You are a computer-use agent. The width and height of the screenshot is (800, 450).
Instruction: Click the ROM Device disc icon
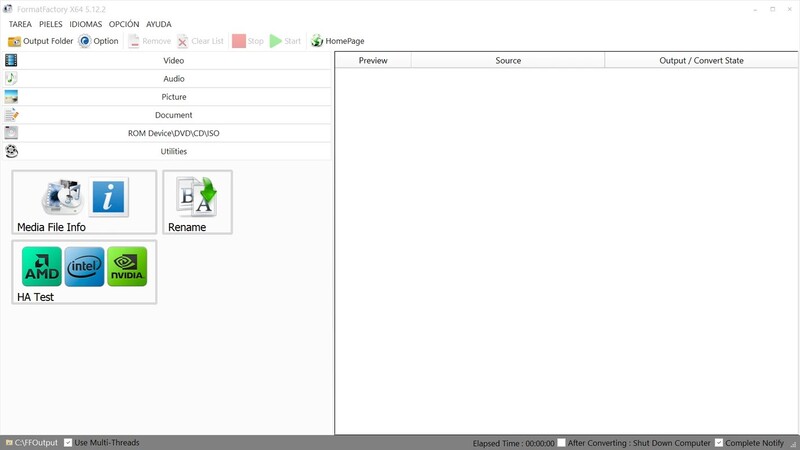11,133
